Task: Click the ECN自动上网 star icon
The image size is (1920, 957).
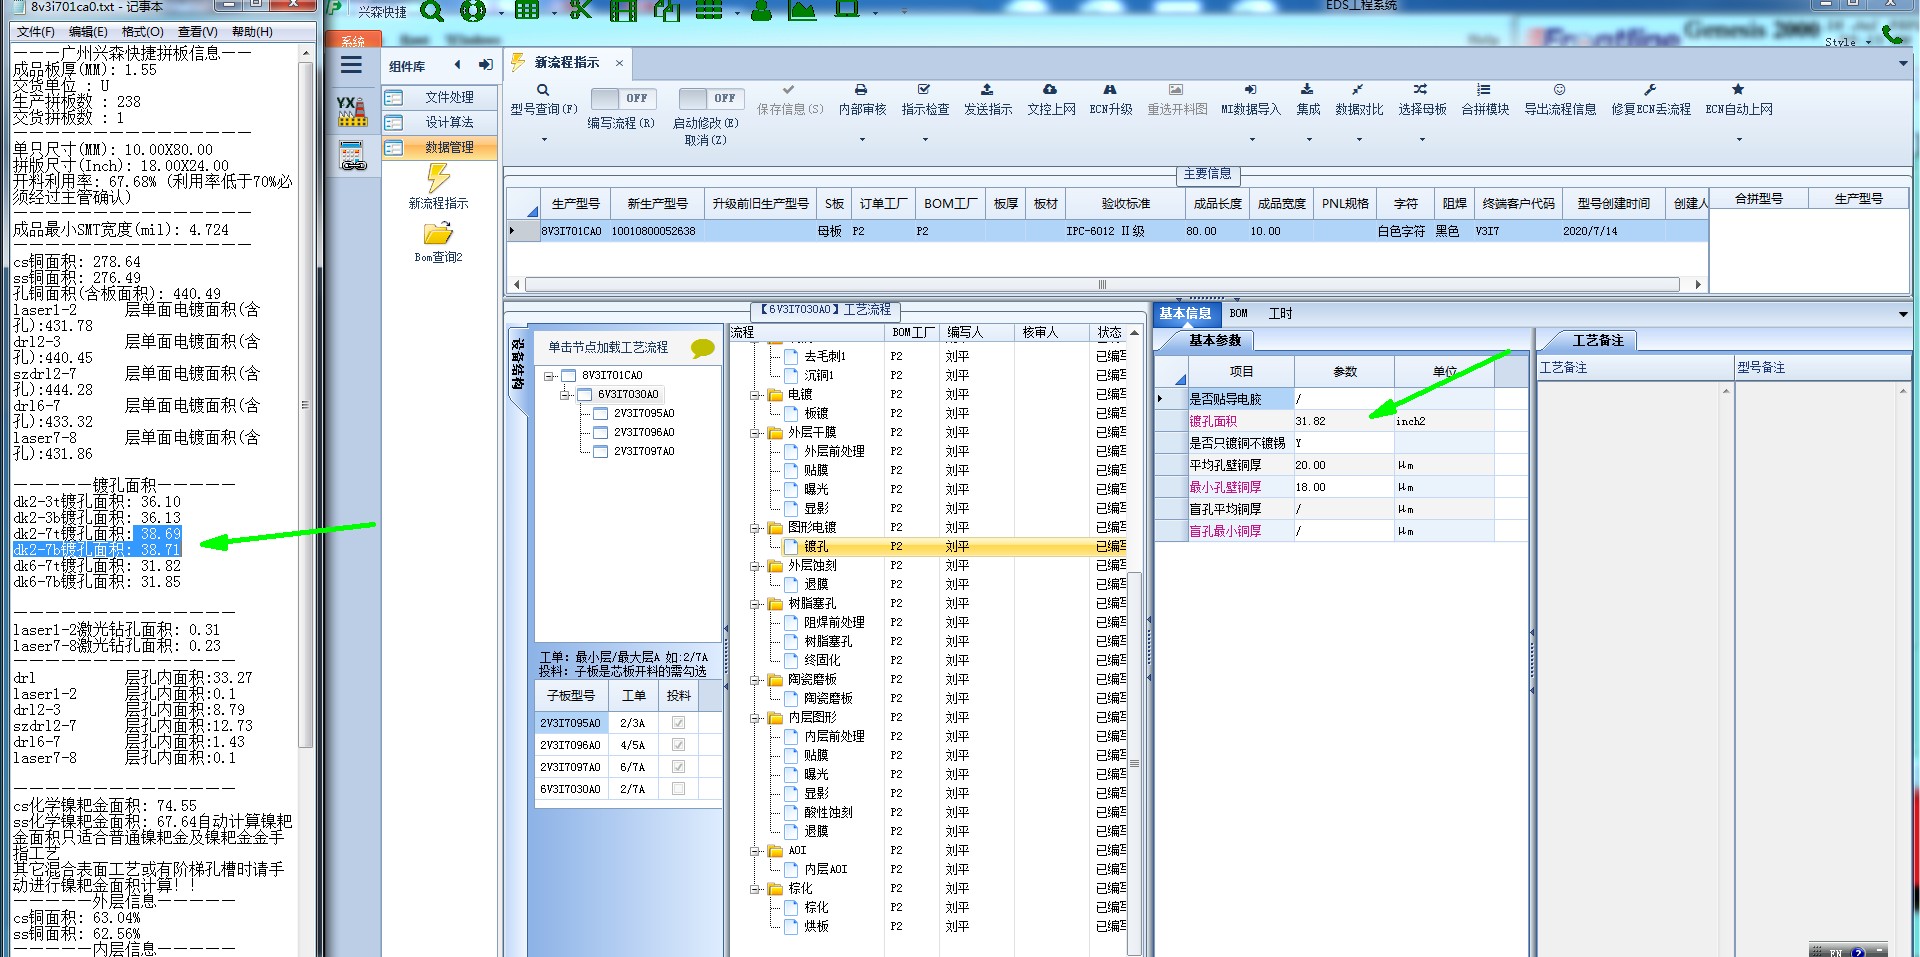Action: pyautogui.click(x=1738, y=90)
